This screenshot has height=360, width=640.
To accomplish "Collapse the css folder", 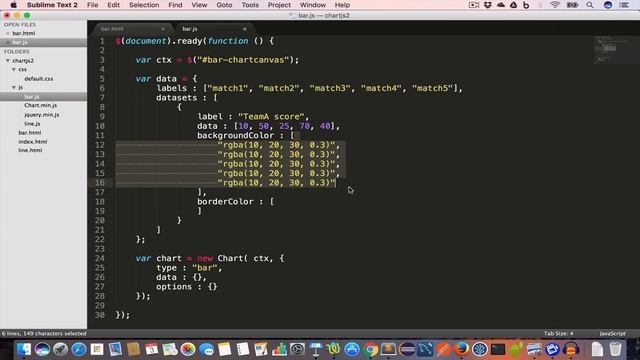I will point(14,69).
